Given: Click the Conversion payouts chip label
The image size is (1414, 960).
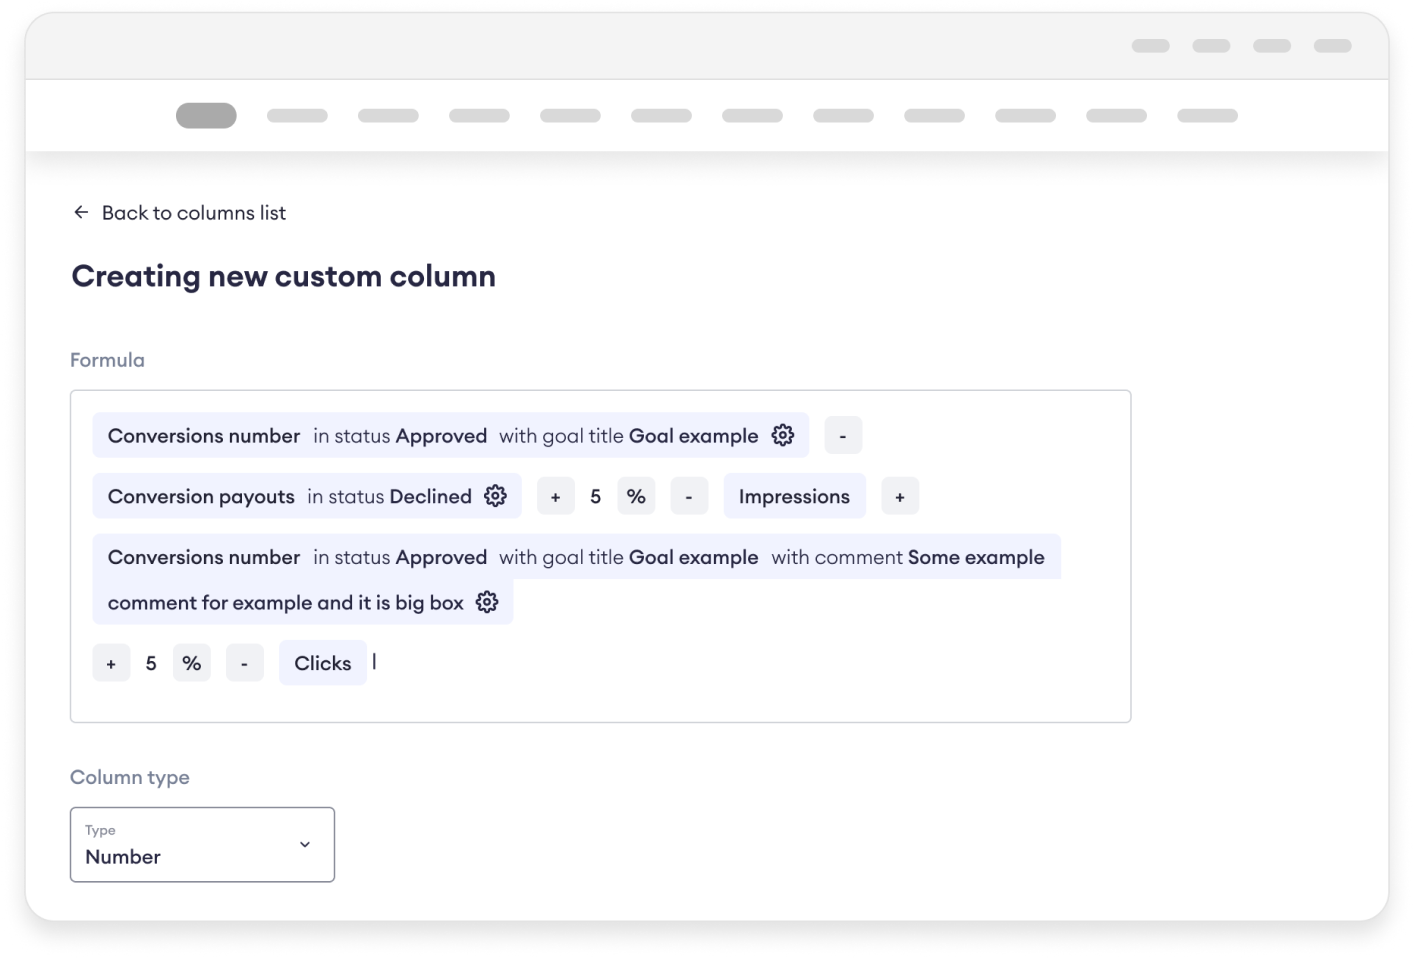Looking at the screenshot, I should [x=201, y=497].
